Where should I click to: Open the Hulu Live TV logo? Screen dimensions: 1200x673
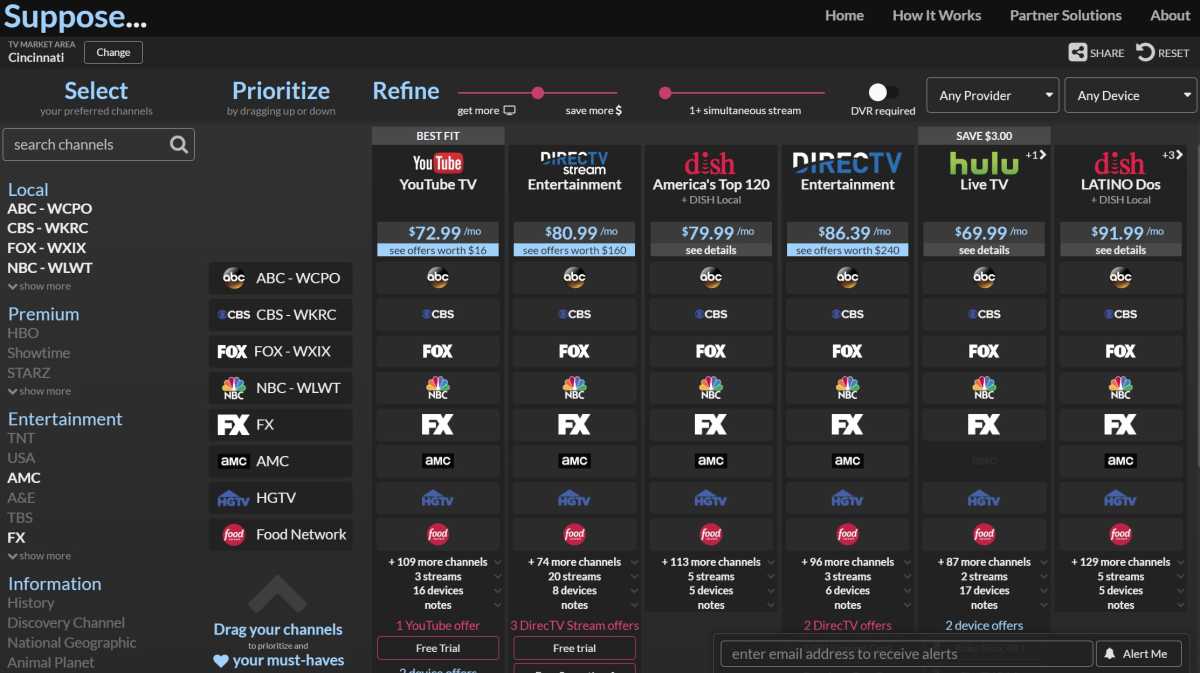coord(984,163)
